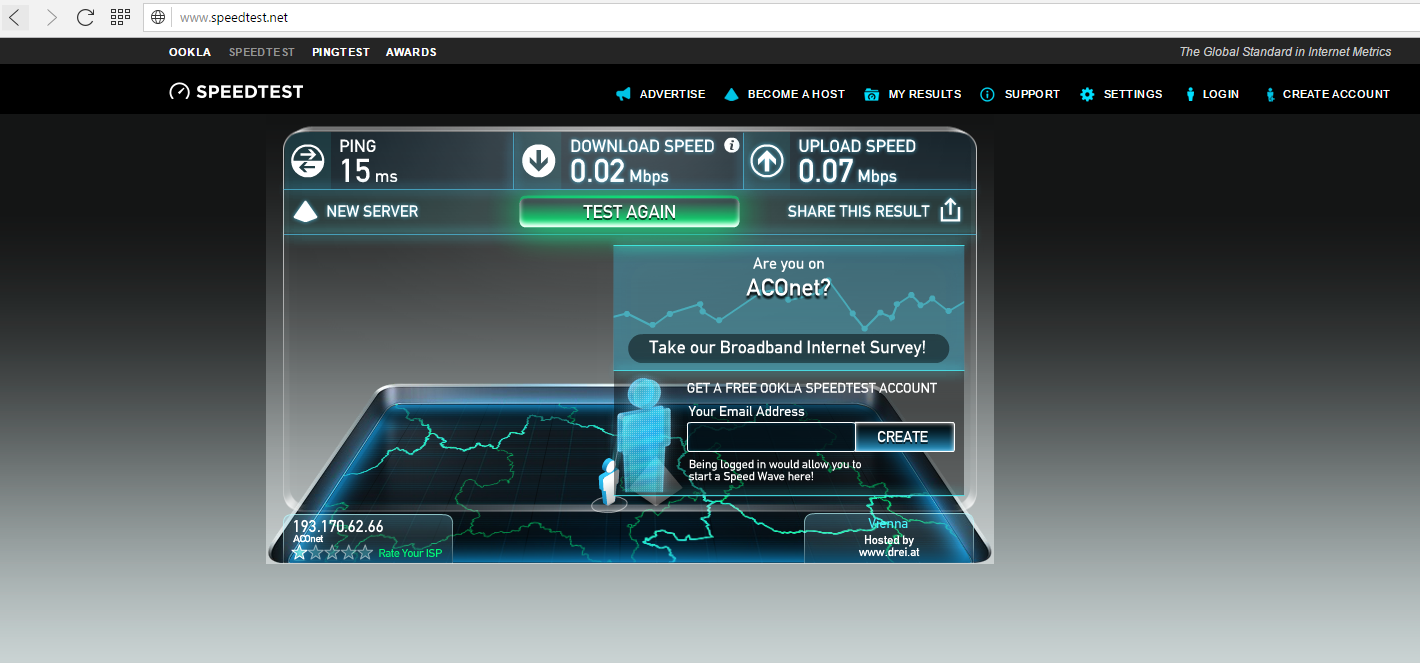Click the CREATE account button

903,437
